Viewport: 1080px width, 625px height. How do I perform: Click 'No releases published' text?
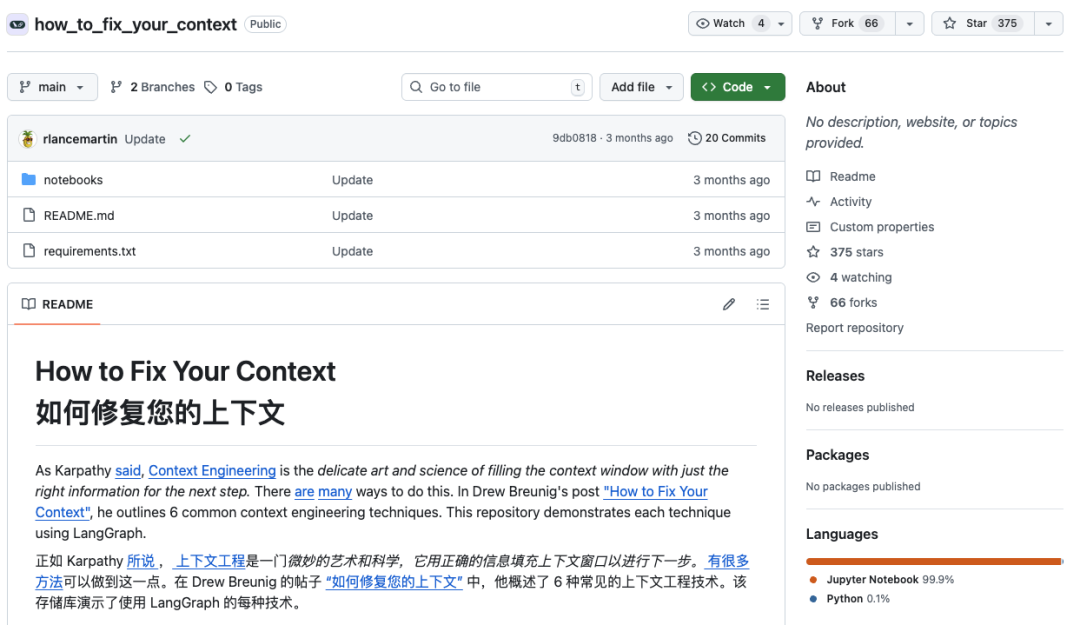tap(860, 407)
